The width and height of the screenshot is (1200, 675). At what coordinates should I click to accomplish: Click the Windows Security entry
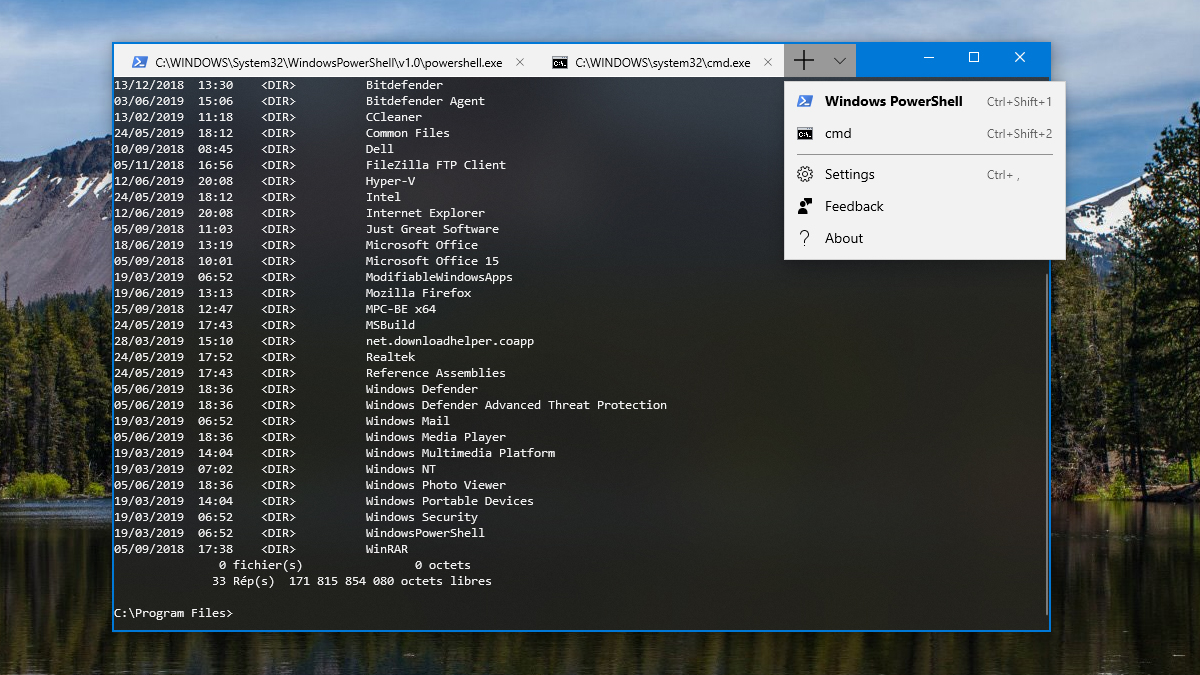[x=421, y=517]
